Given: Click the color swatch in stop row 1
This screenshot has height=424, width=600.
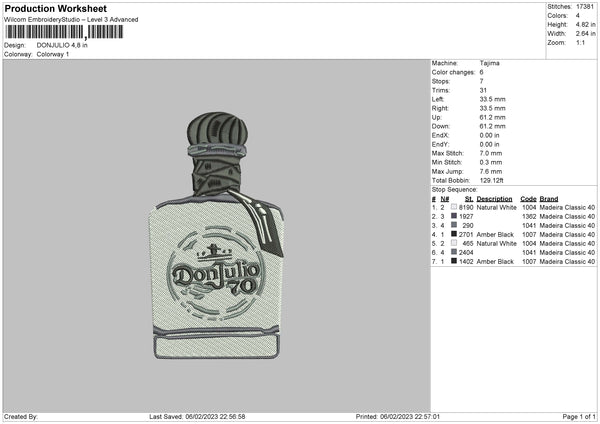Looking at the screenshot, I should 454,207.
